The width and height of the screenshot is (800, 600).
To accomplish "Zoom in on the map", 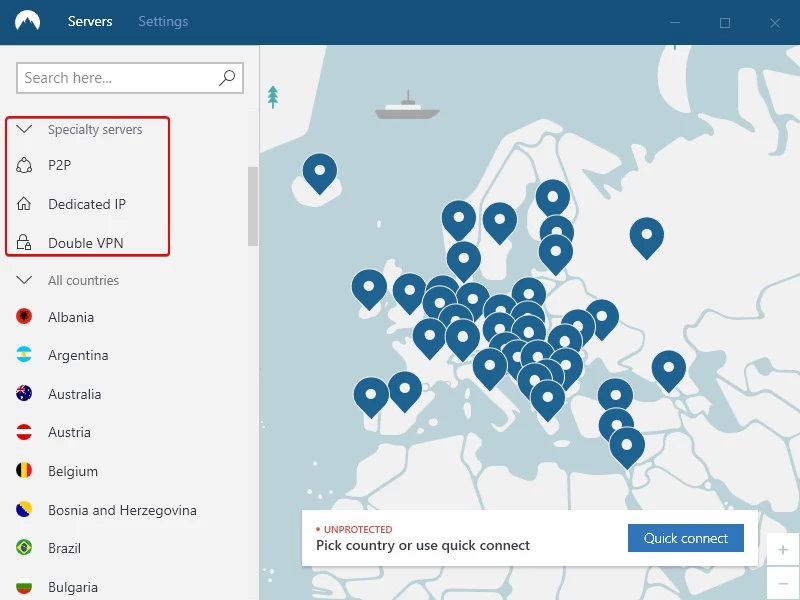I will 783,549.
